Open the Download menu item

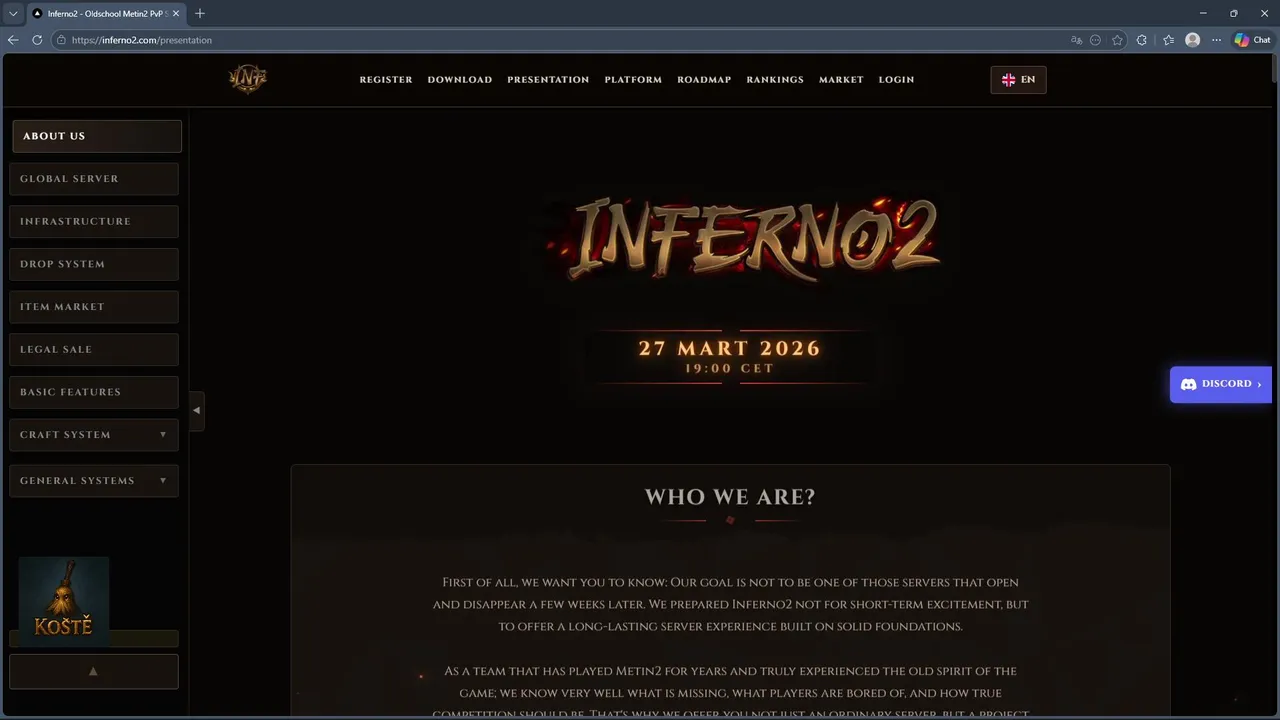click(460, 80)
